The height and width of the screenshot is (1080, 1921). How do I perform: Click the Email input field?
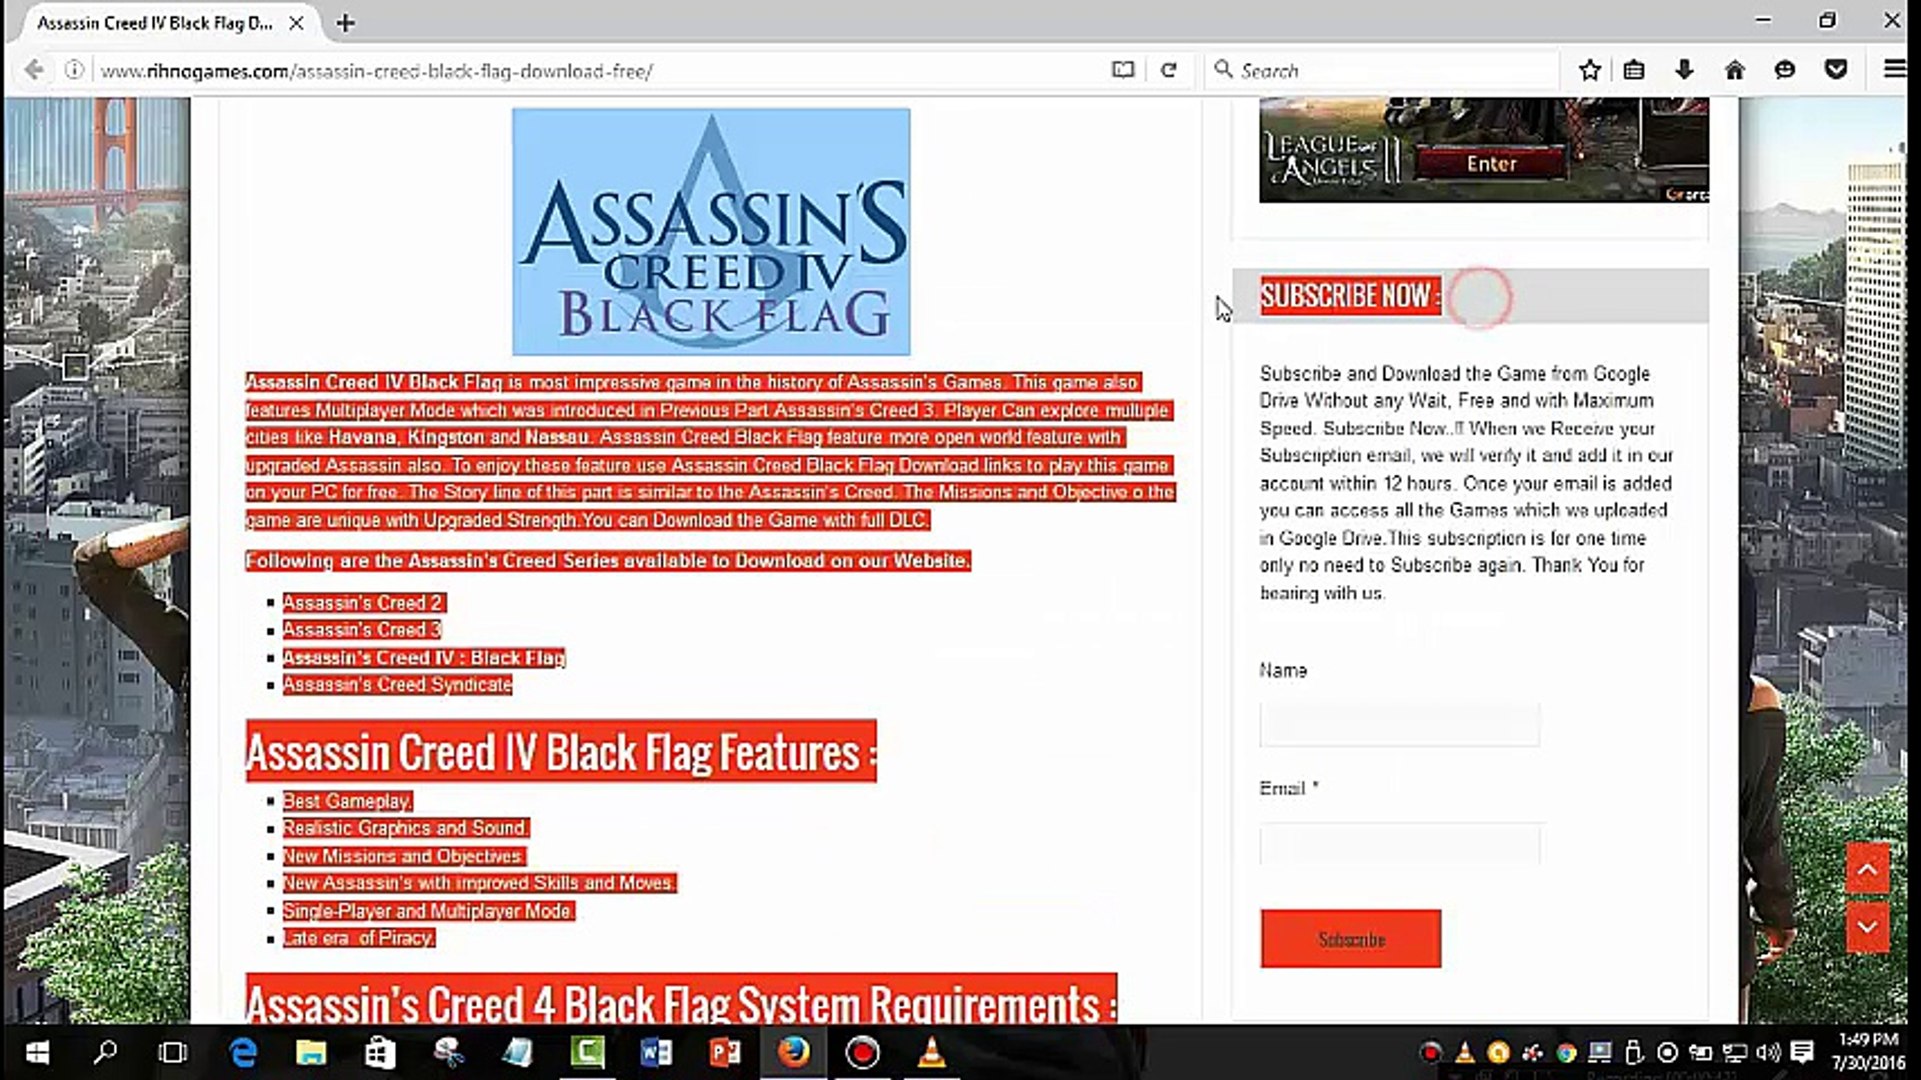tap(1399, 845)
